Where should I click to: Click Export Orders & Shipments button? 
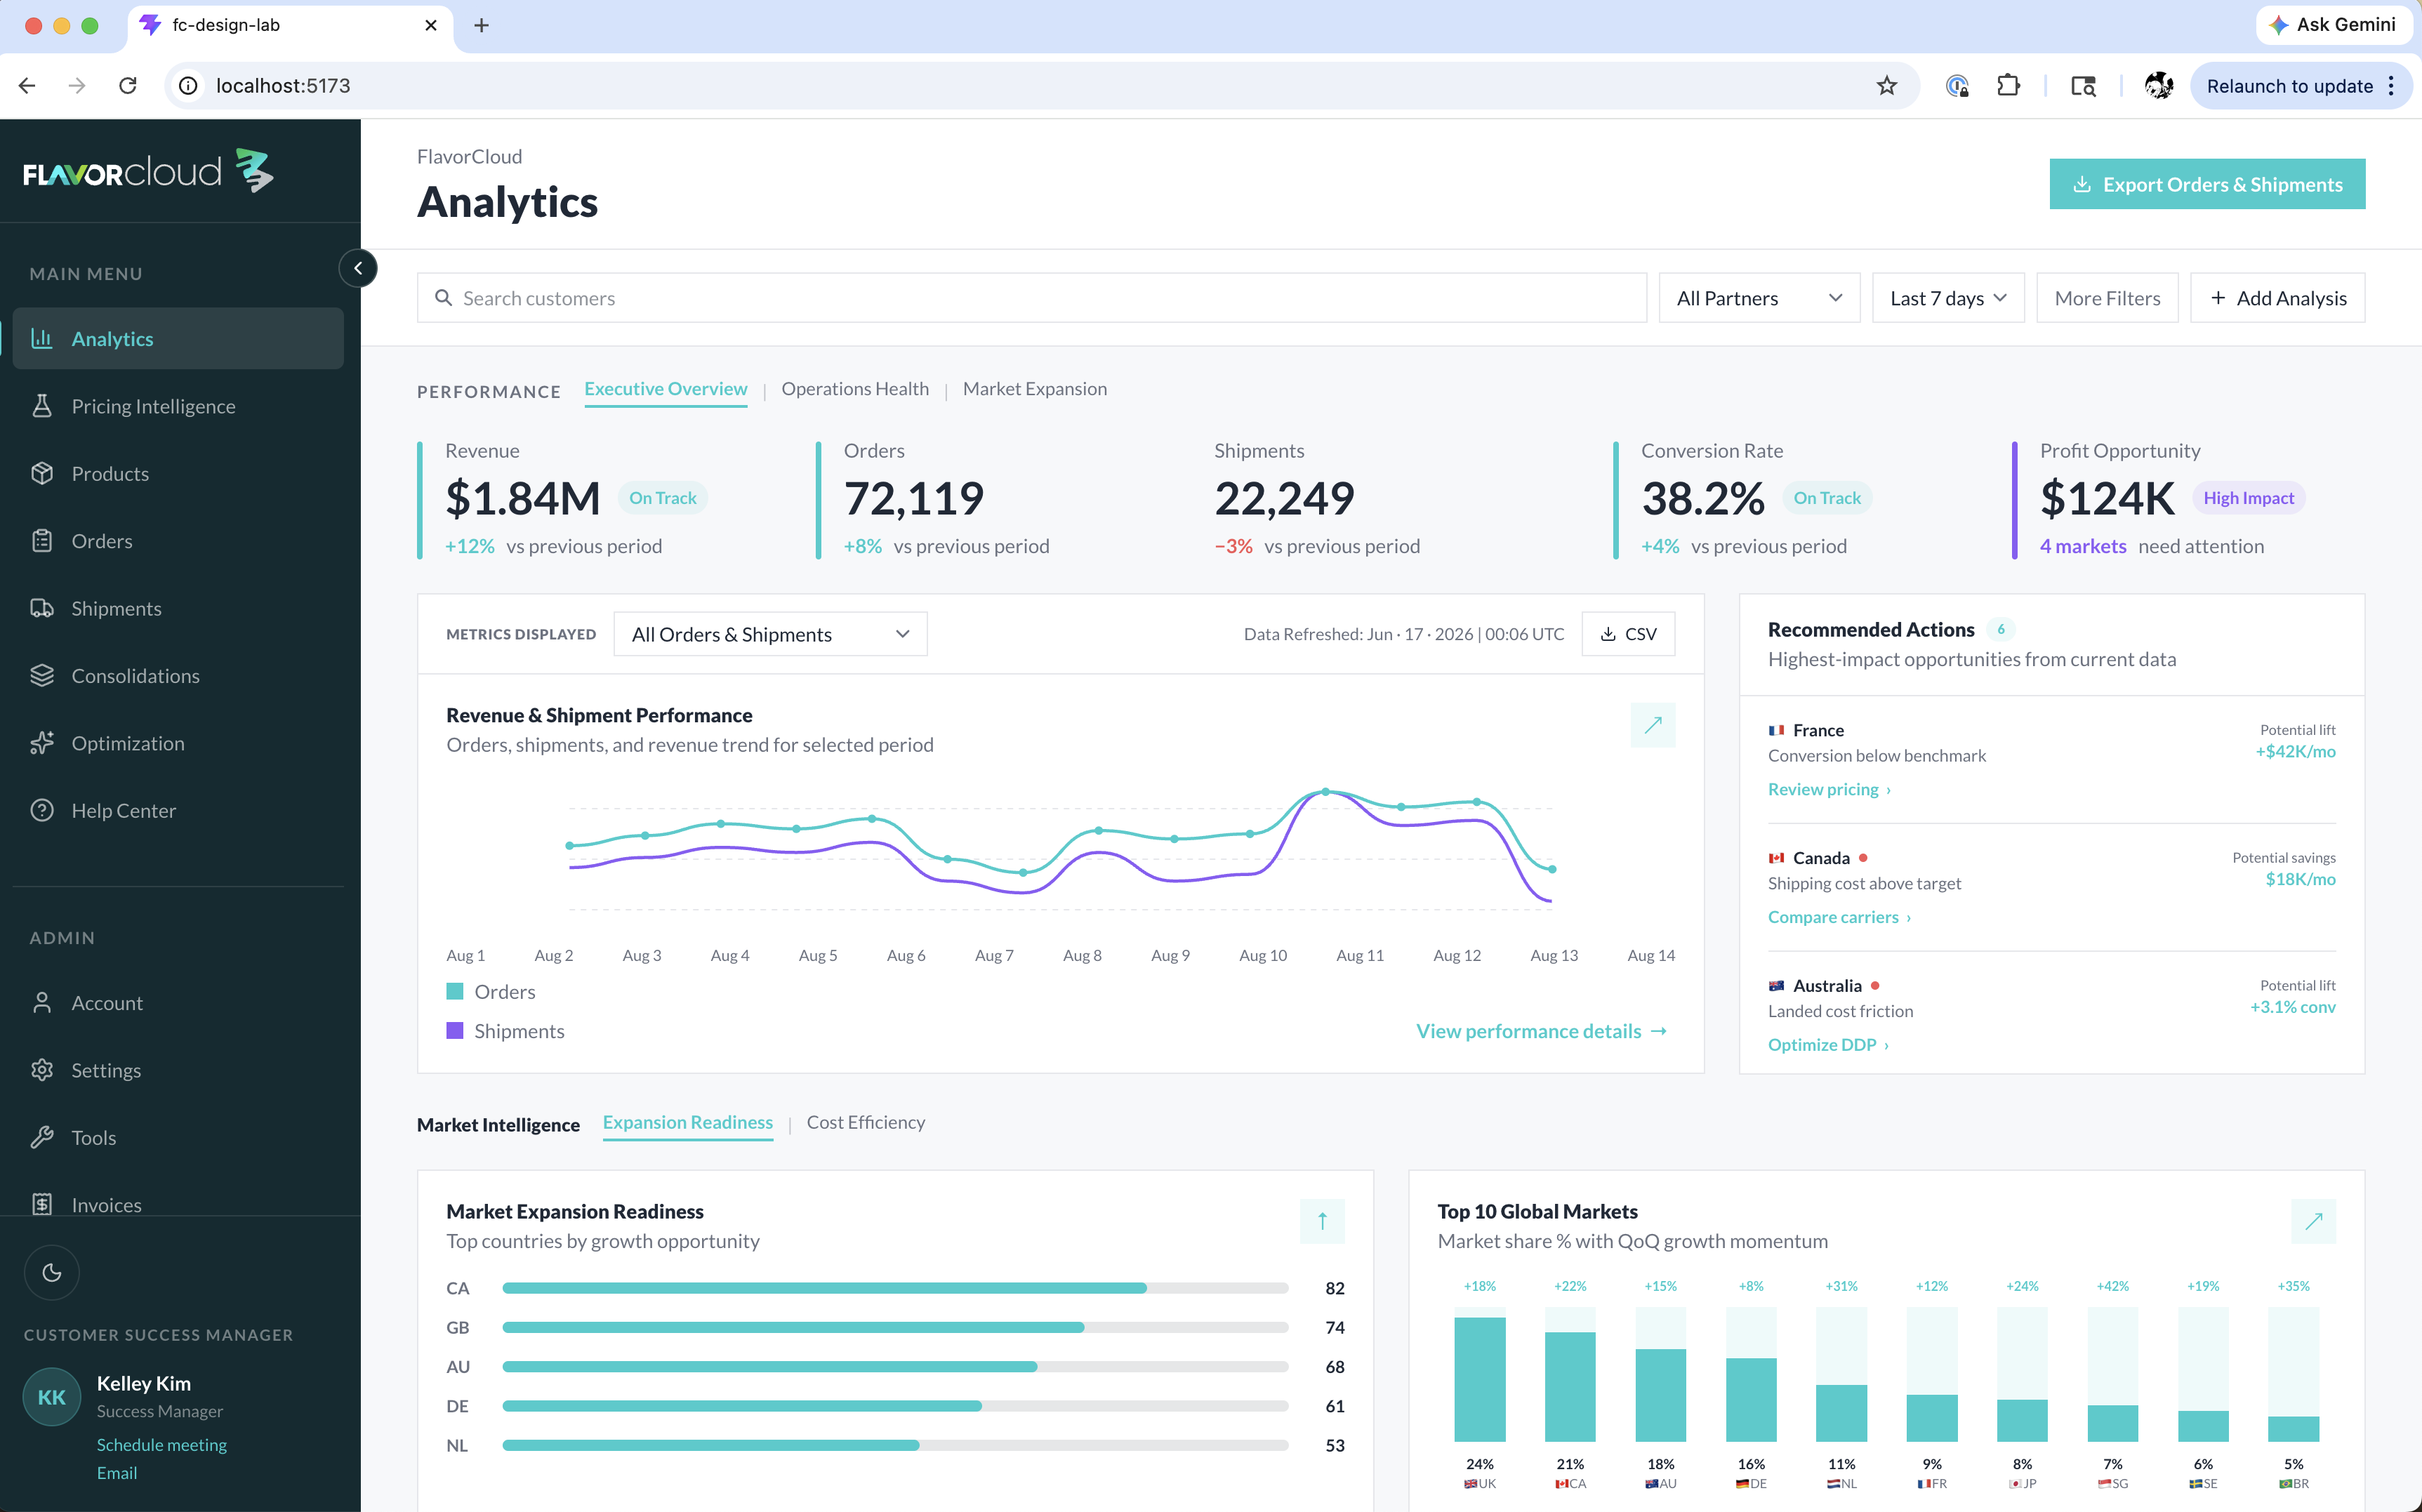[x=2207, y=184]
